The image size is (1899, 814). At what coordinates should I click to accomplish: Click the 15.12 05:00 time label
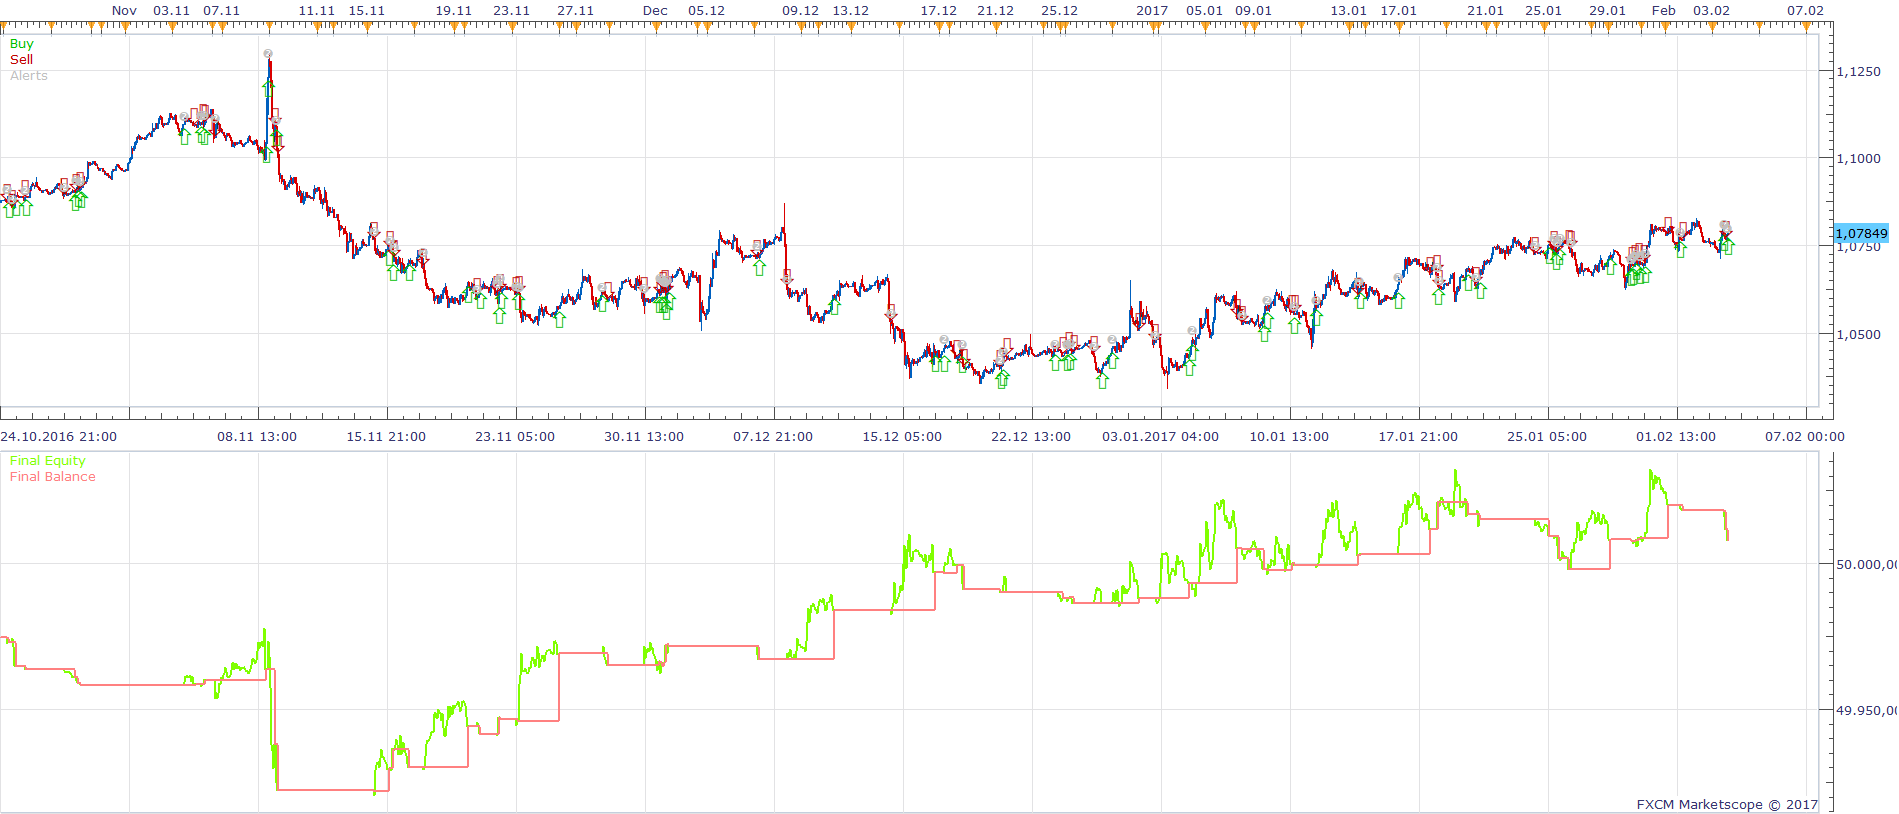point(902,437)
